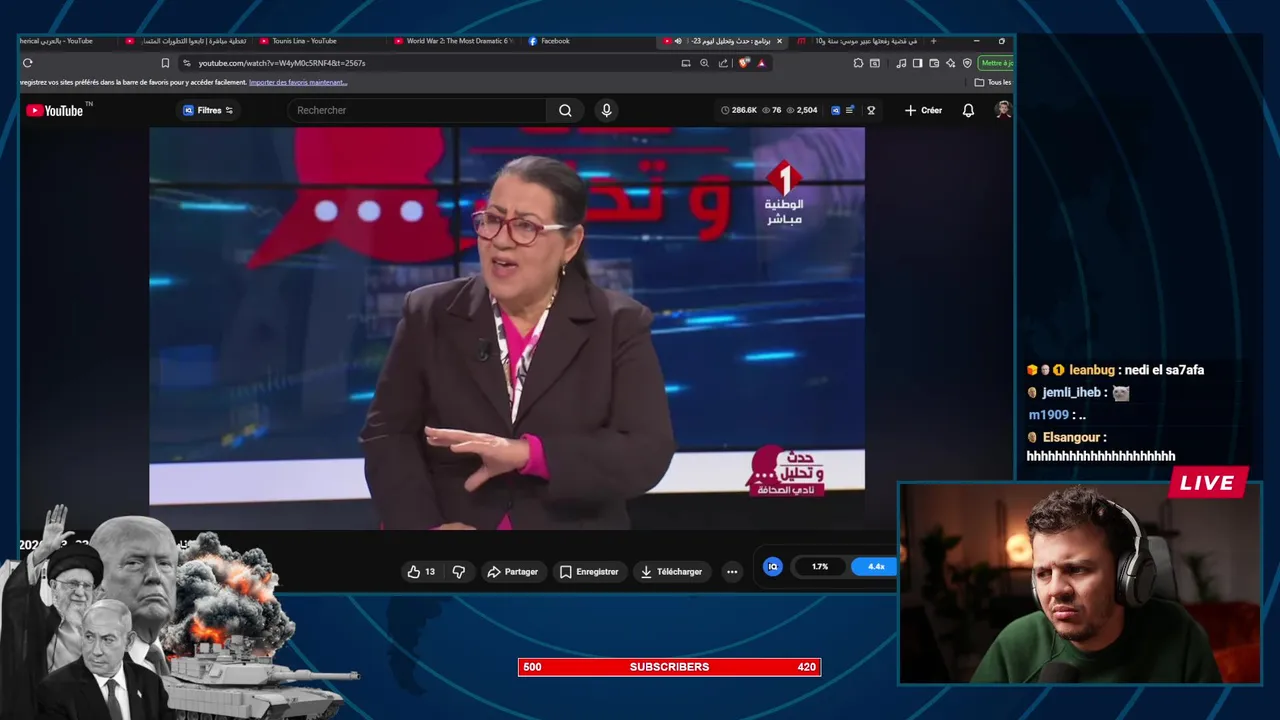Click the Brave Rewards triangle icon
The height and width of the screenshot is (720, 1280).
761,63
